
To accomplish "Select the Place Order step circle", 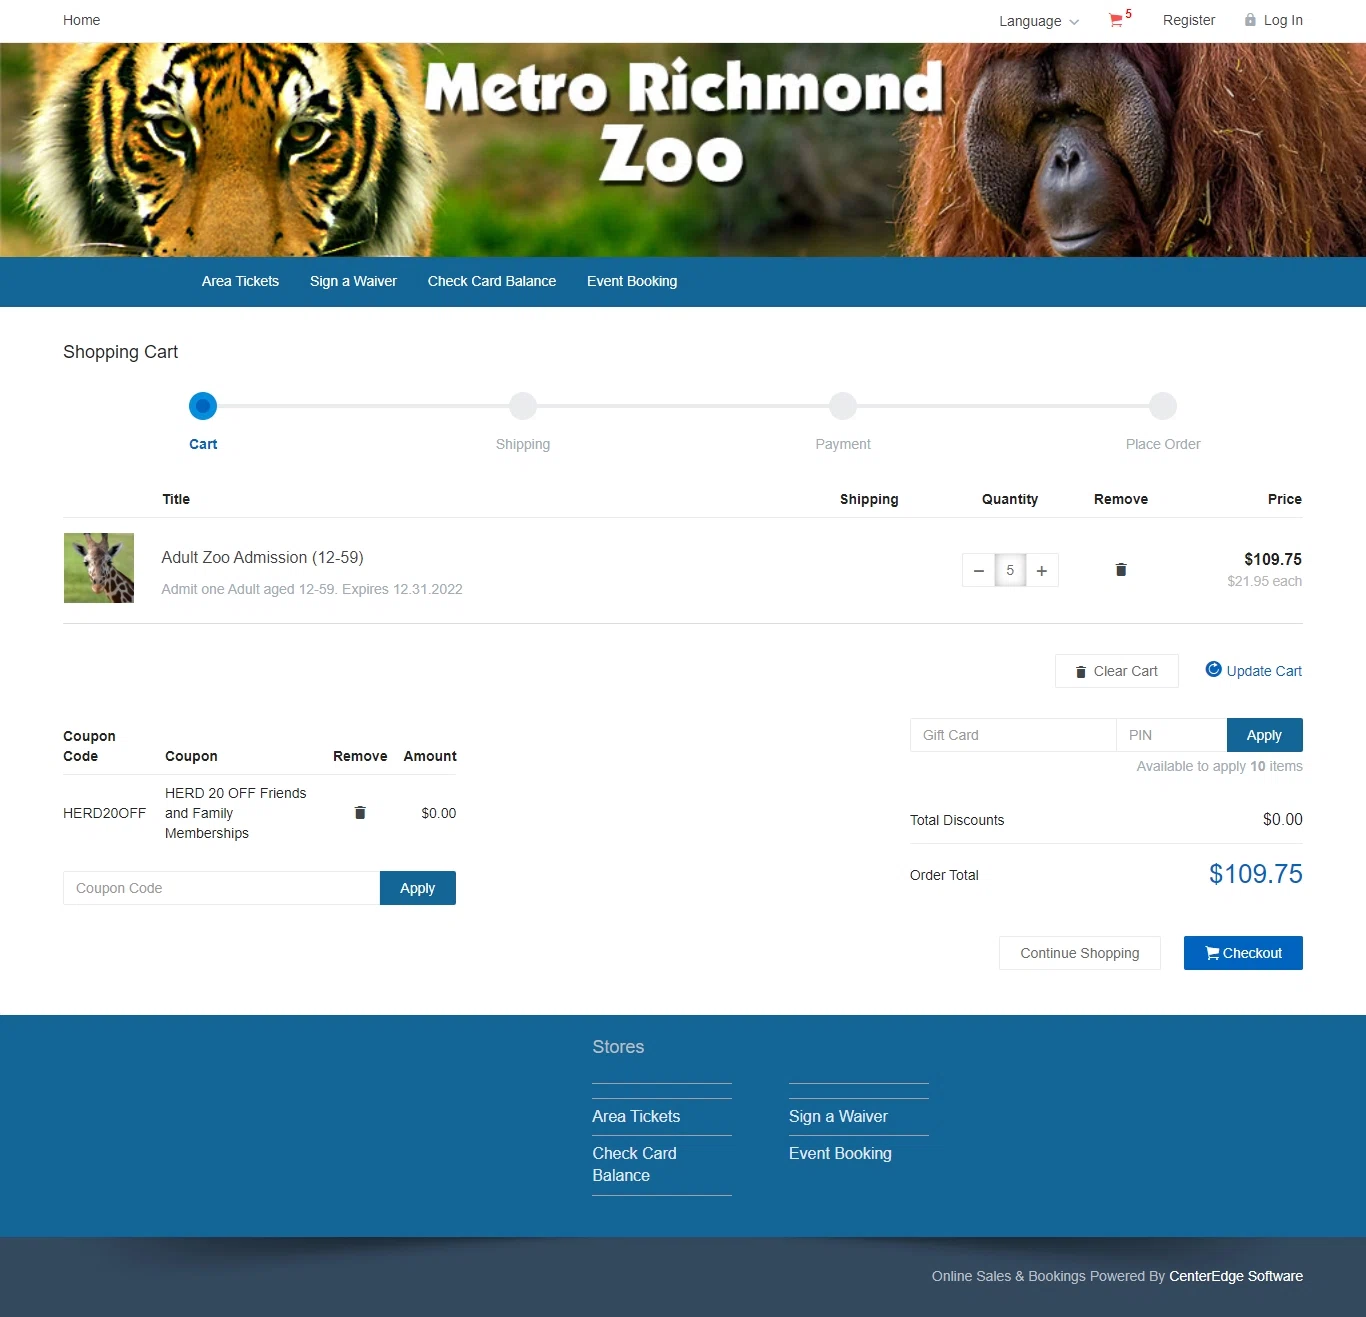I will coord(1163,406).
